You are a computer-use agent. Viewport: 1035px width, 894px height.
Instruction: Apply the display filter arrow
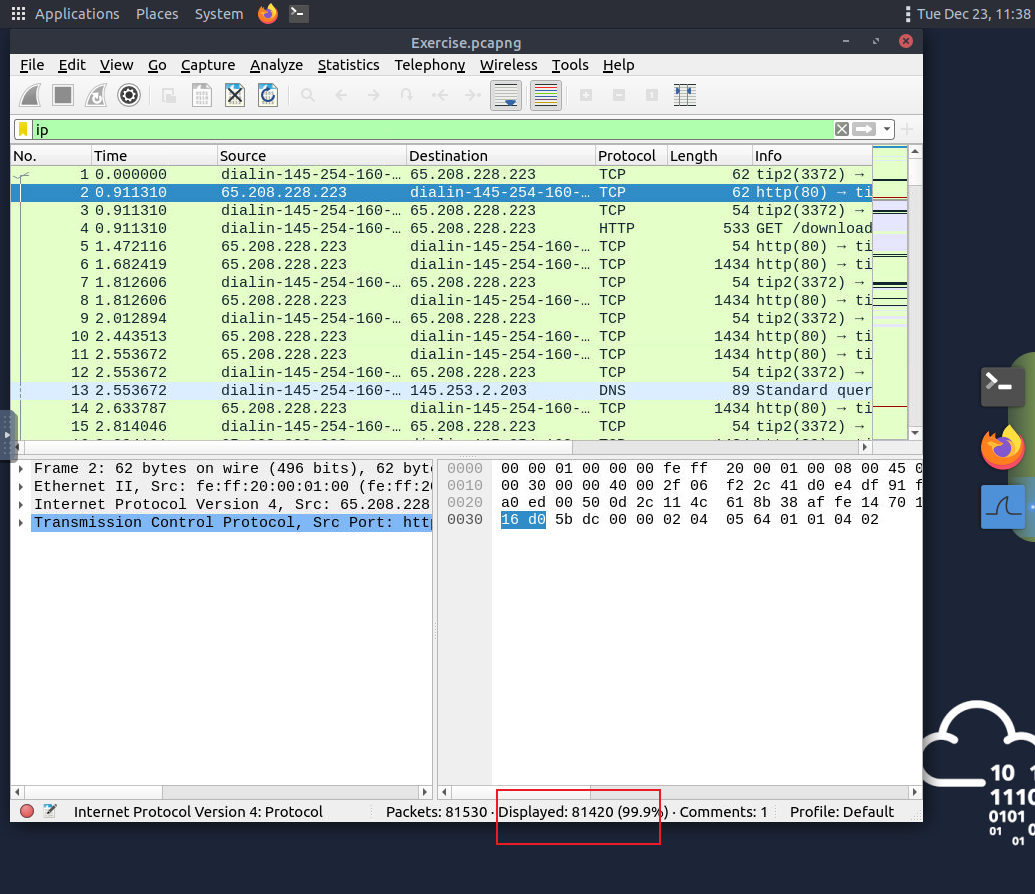pos(864,129)
